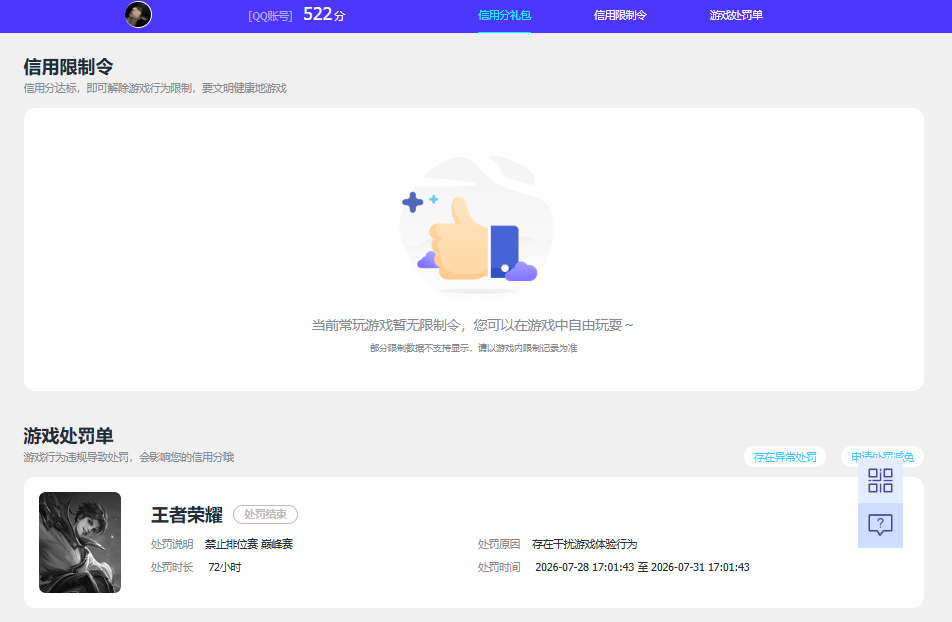Select the 游戏处罚单 section heading
Screen dimensions: 952x622
point(69,436)
